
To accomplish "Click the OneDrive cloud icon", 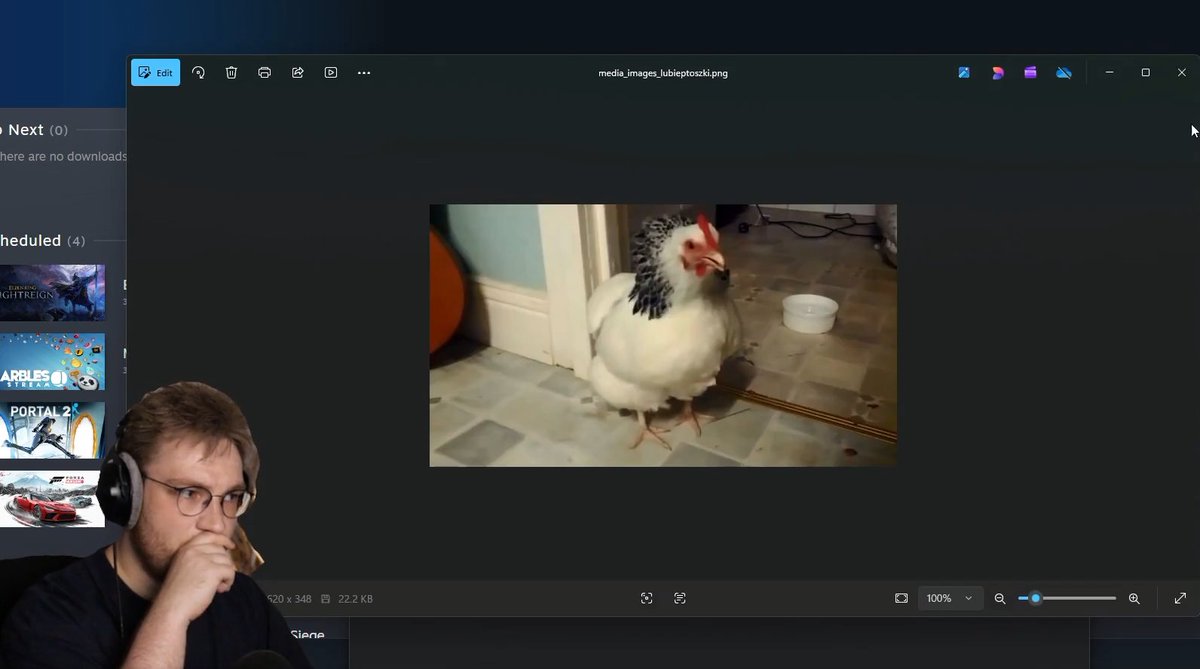I will (1064, 73).
